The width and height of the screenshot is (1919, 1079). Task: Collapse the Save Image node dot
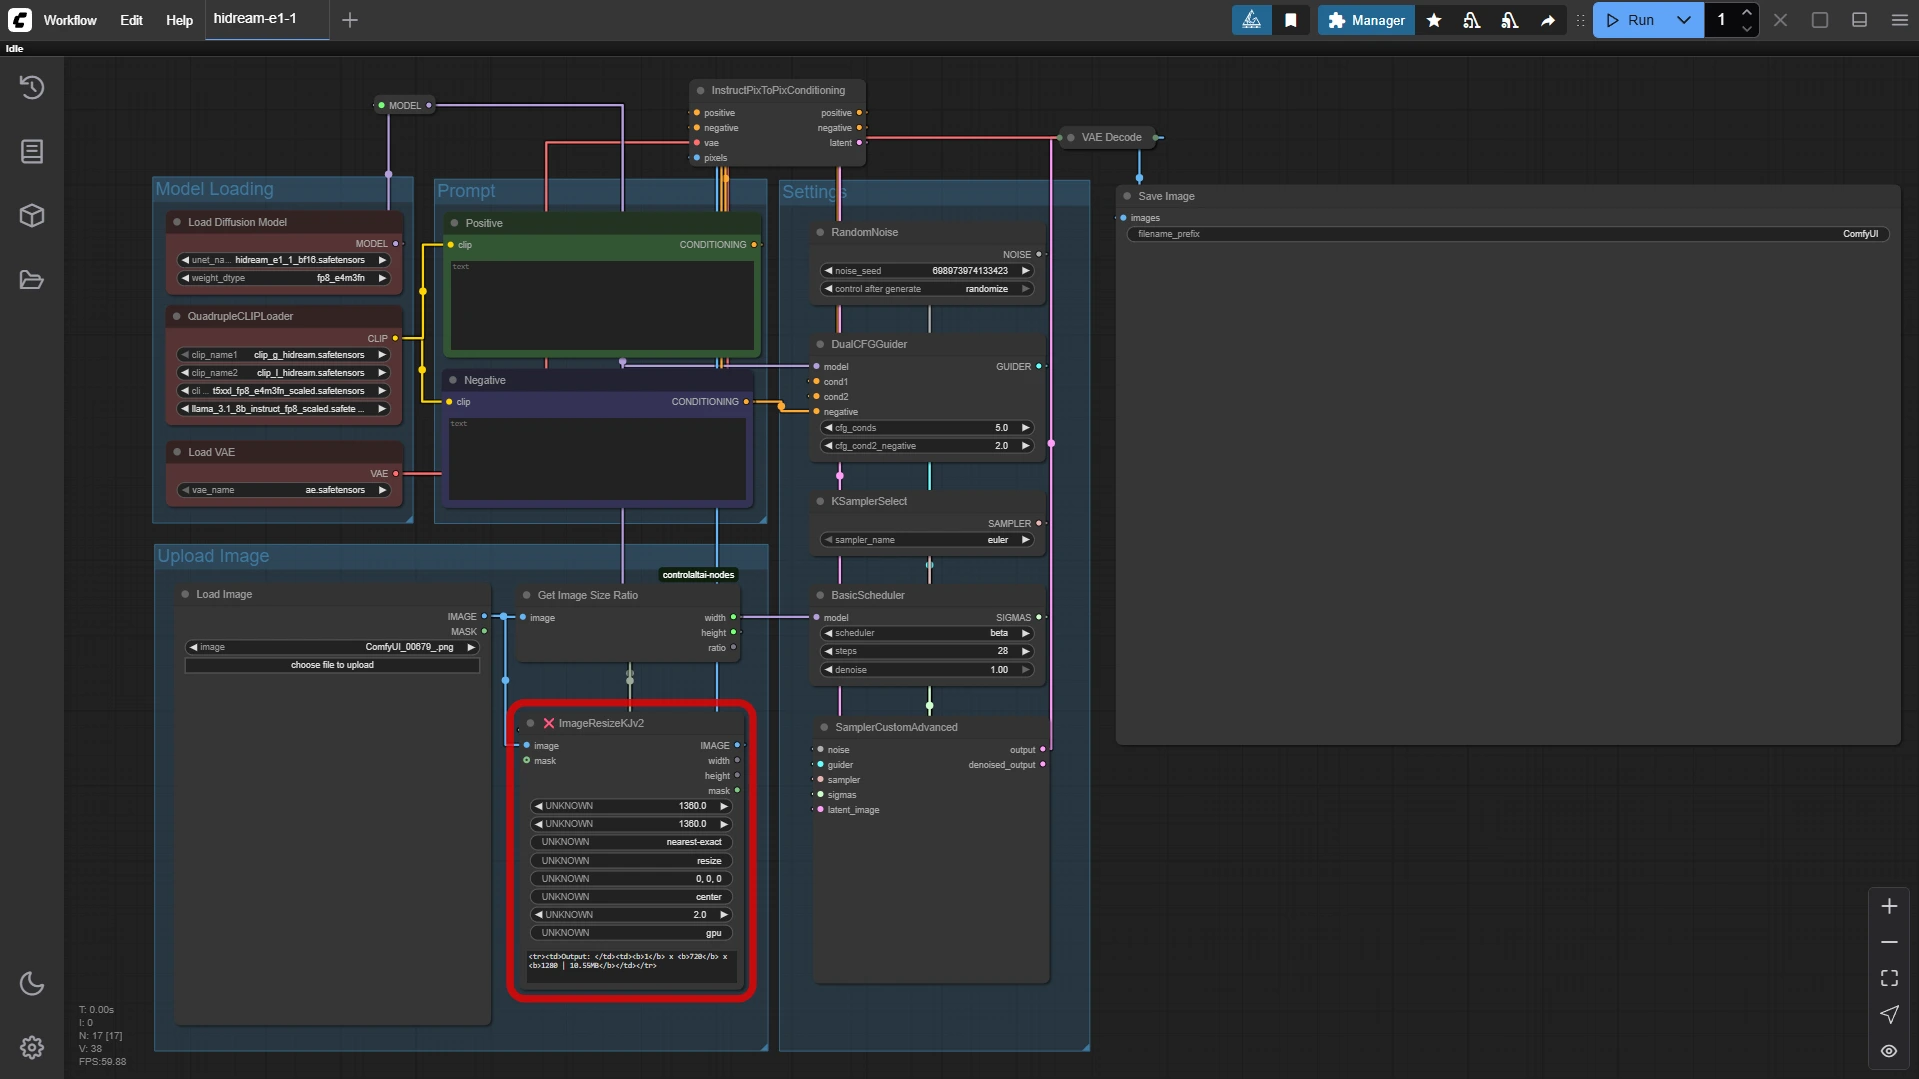1127,196
